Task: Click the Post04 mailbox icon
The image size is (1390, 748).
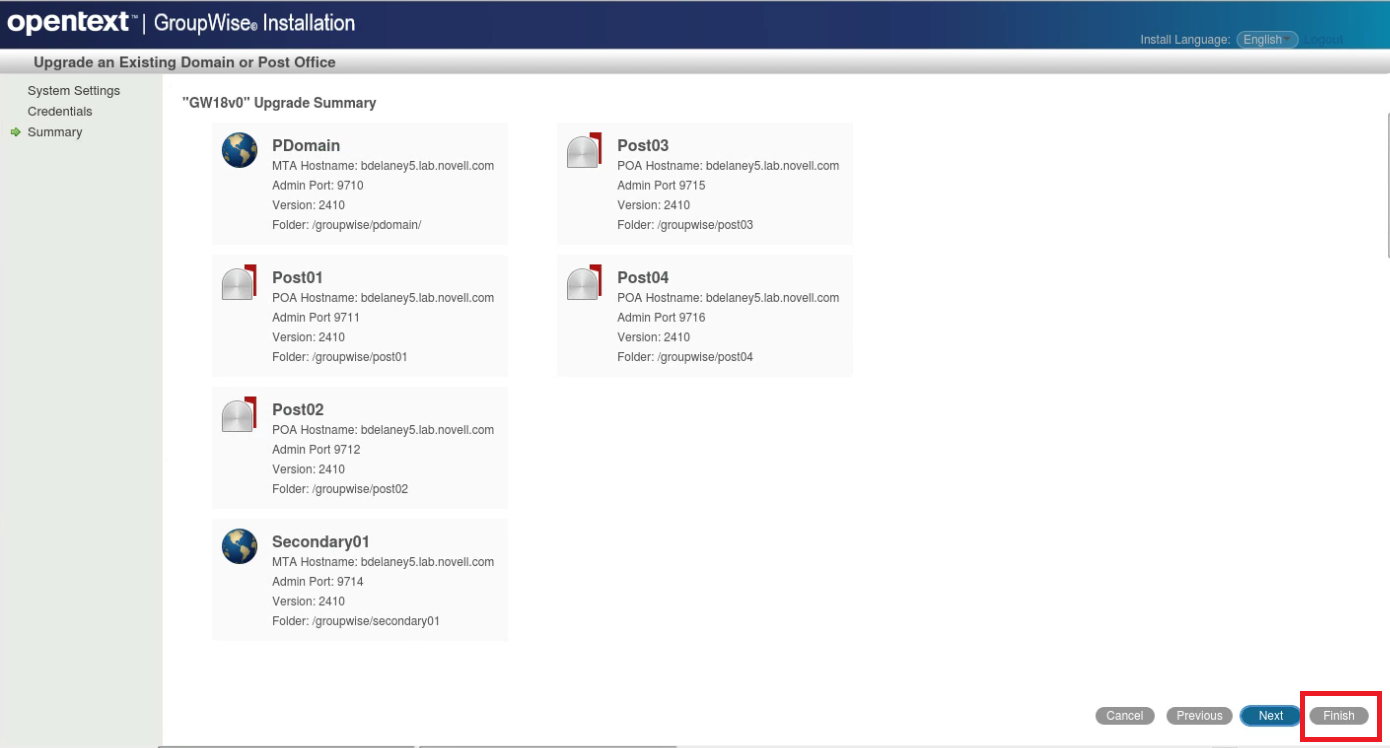Action: [x=584, y=282]
